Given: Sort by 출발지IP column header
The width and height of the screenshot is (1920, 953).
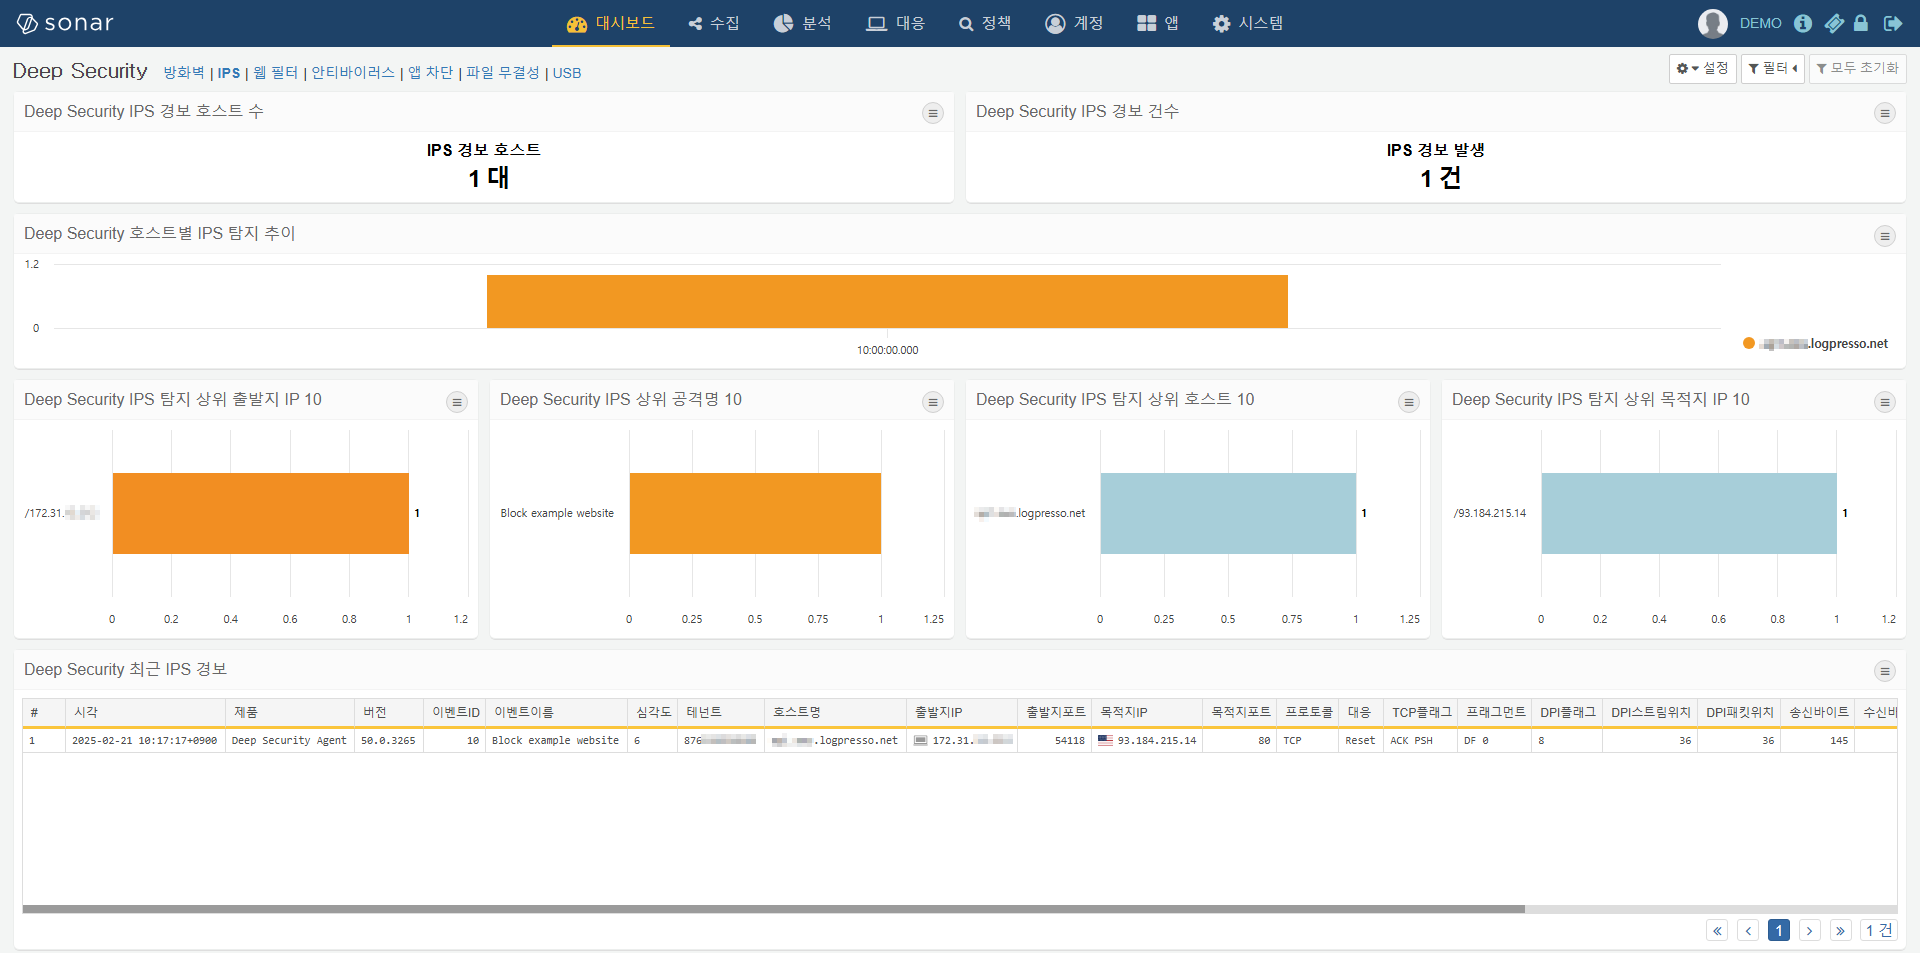Looking at the screenshot, I should pyautogui.click(x=962, y=712).
